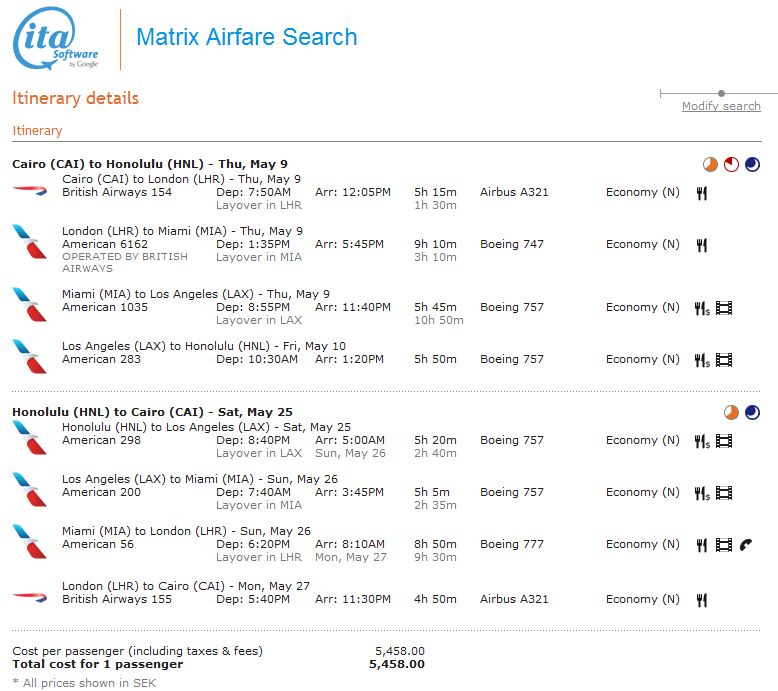Click the meal icon for British Airways 154
The image size is (778, 691).
tap(702, 193)
